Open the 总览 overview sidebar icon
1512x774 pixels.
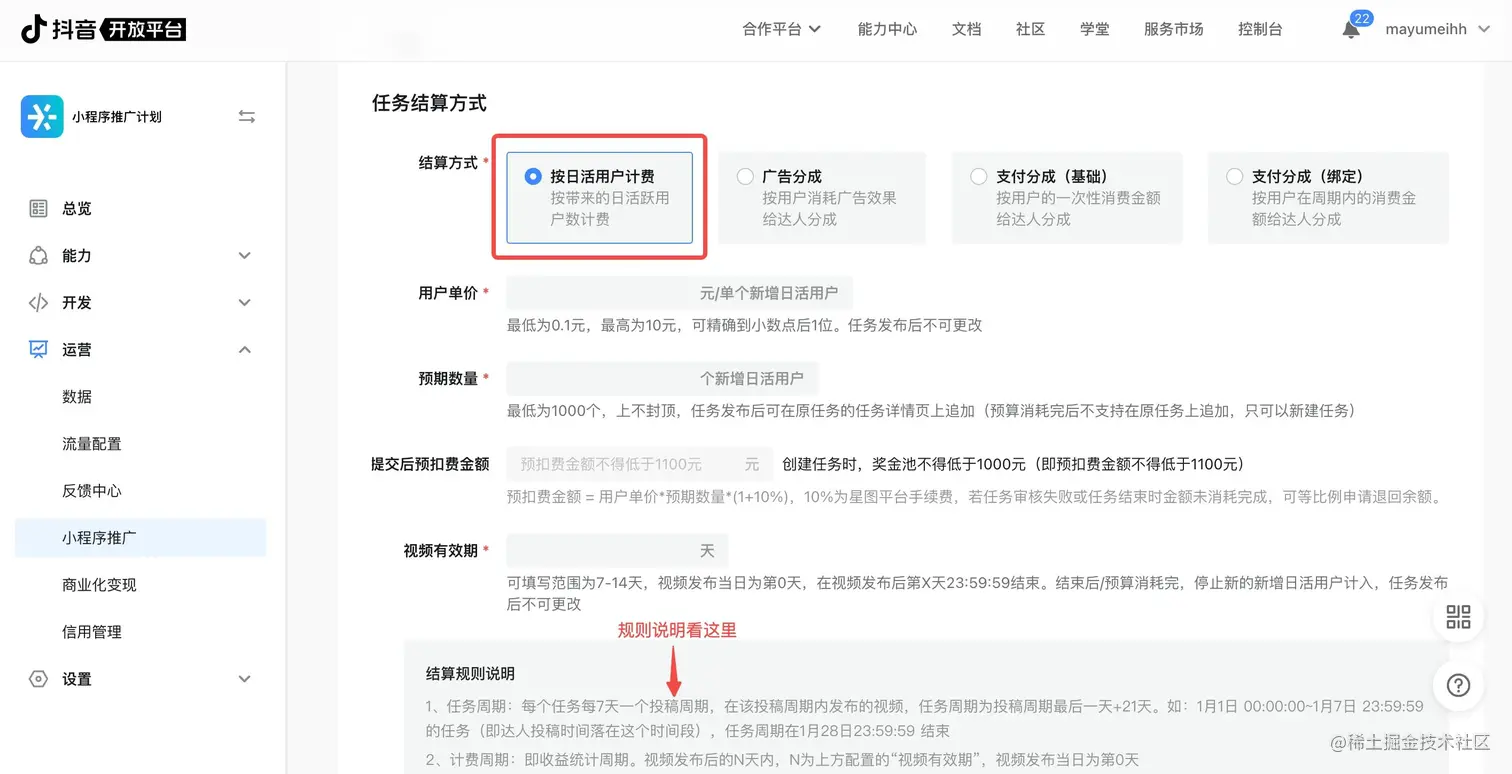39,208
